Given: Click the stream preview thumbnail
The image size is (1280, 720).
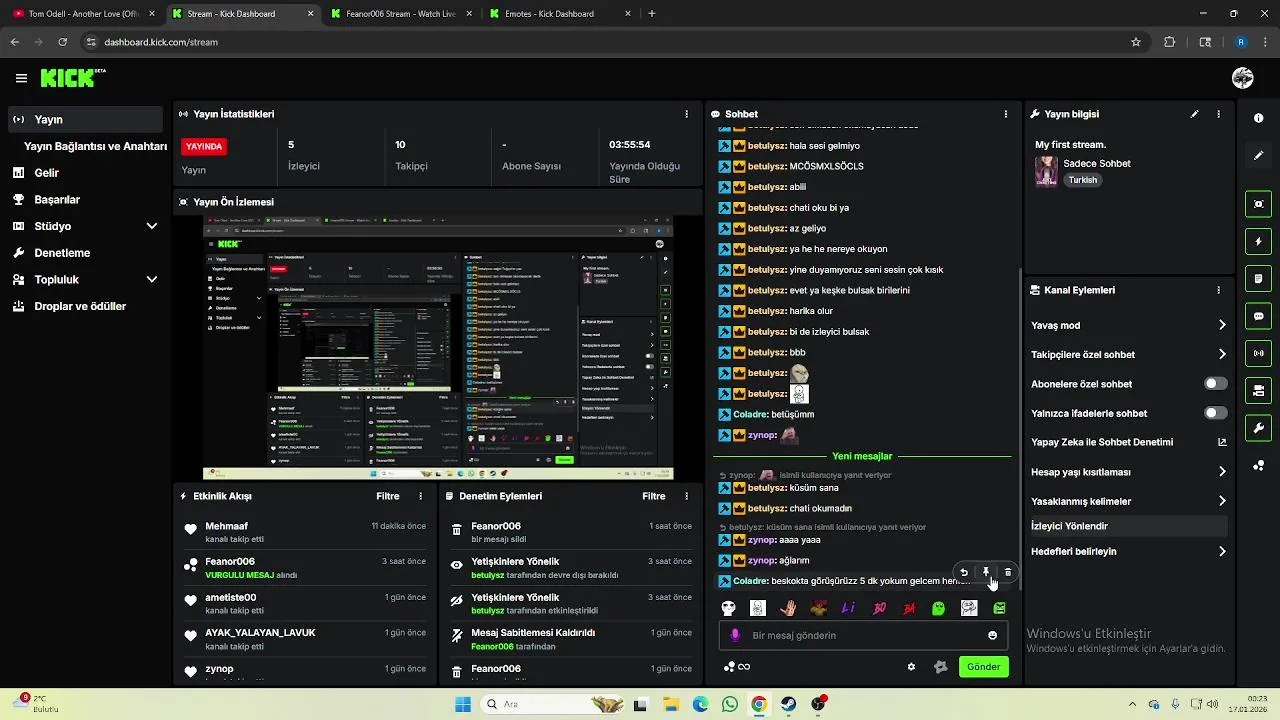Looking at the screenshot, I should click(438, 347).
